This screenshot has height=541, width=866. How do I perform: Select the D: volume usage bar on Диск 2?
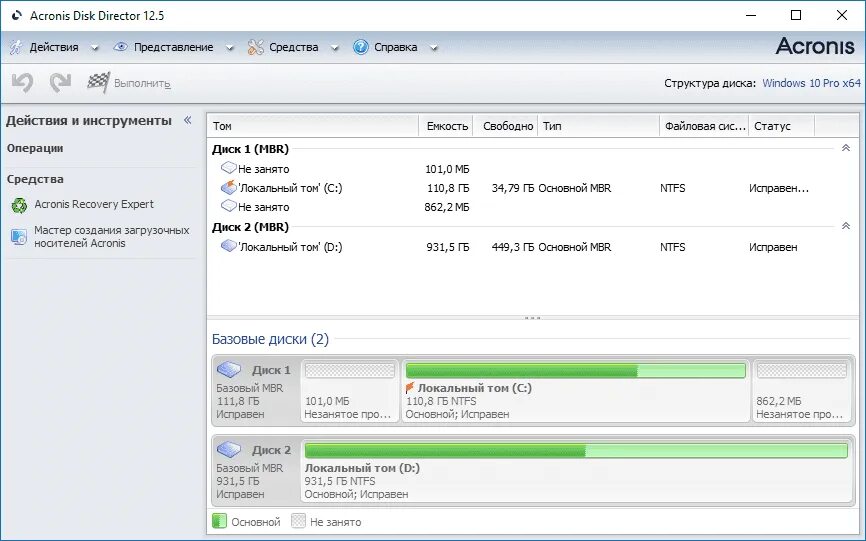point(576,450)
